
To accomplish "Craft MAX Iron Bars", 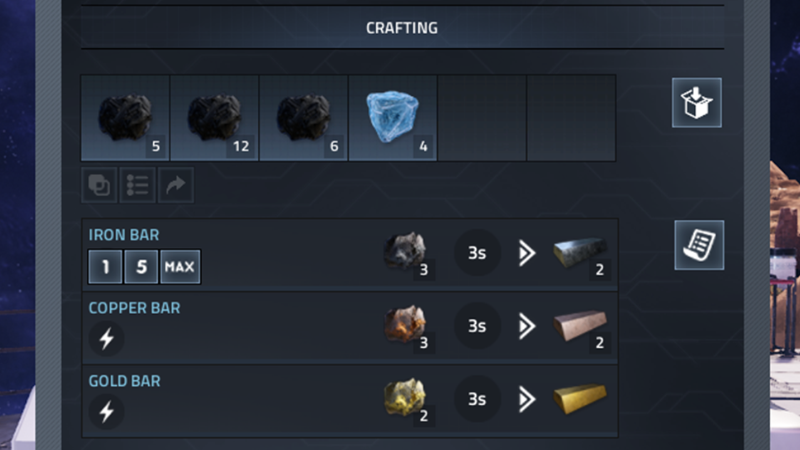I will tap(180, 266).
